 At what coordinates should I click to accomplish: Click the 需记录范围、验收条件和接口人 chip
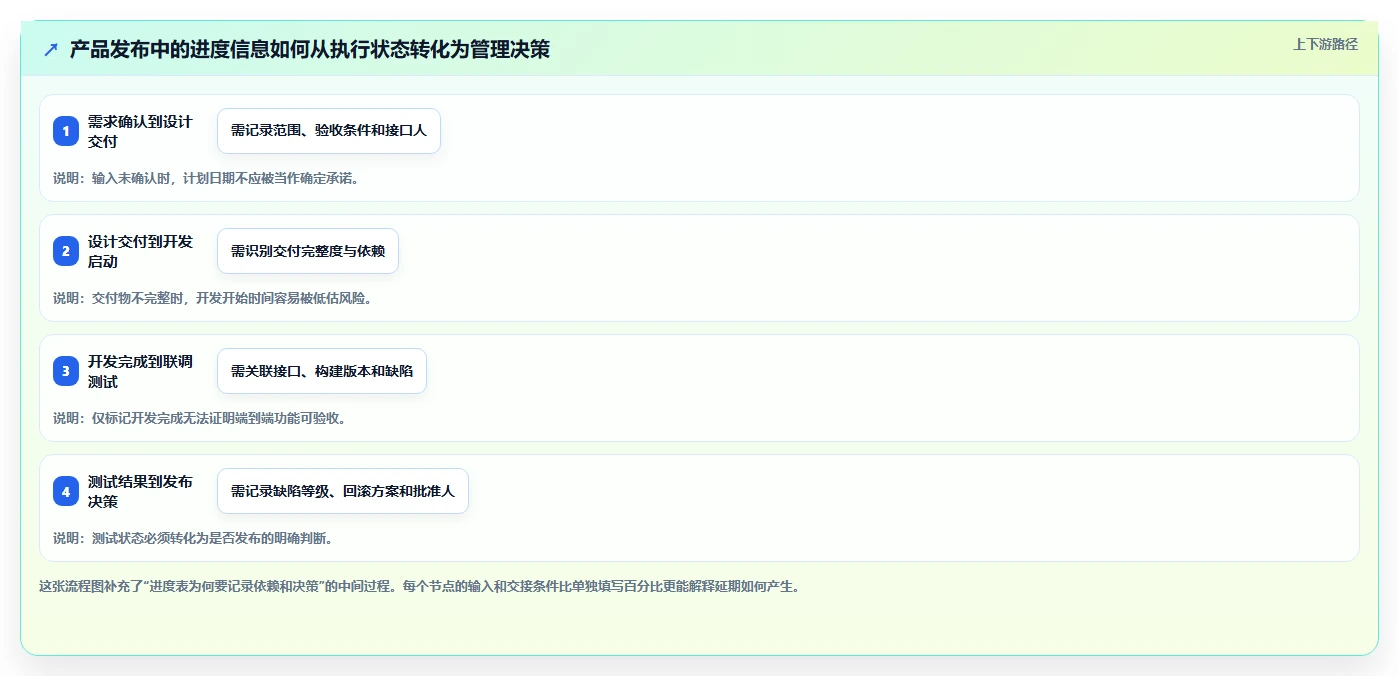click(329, 131)
